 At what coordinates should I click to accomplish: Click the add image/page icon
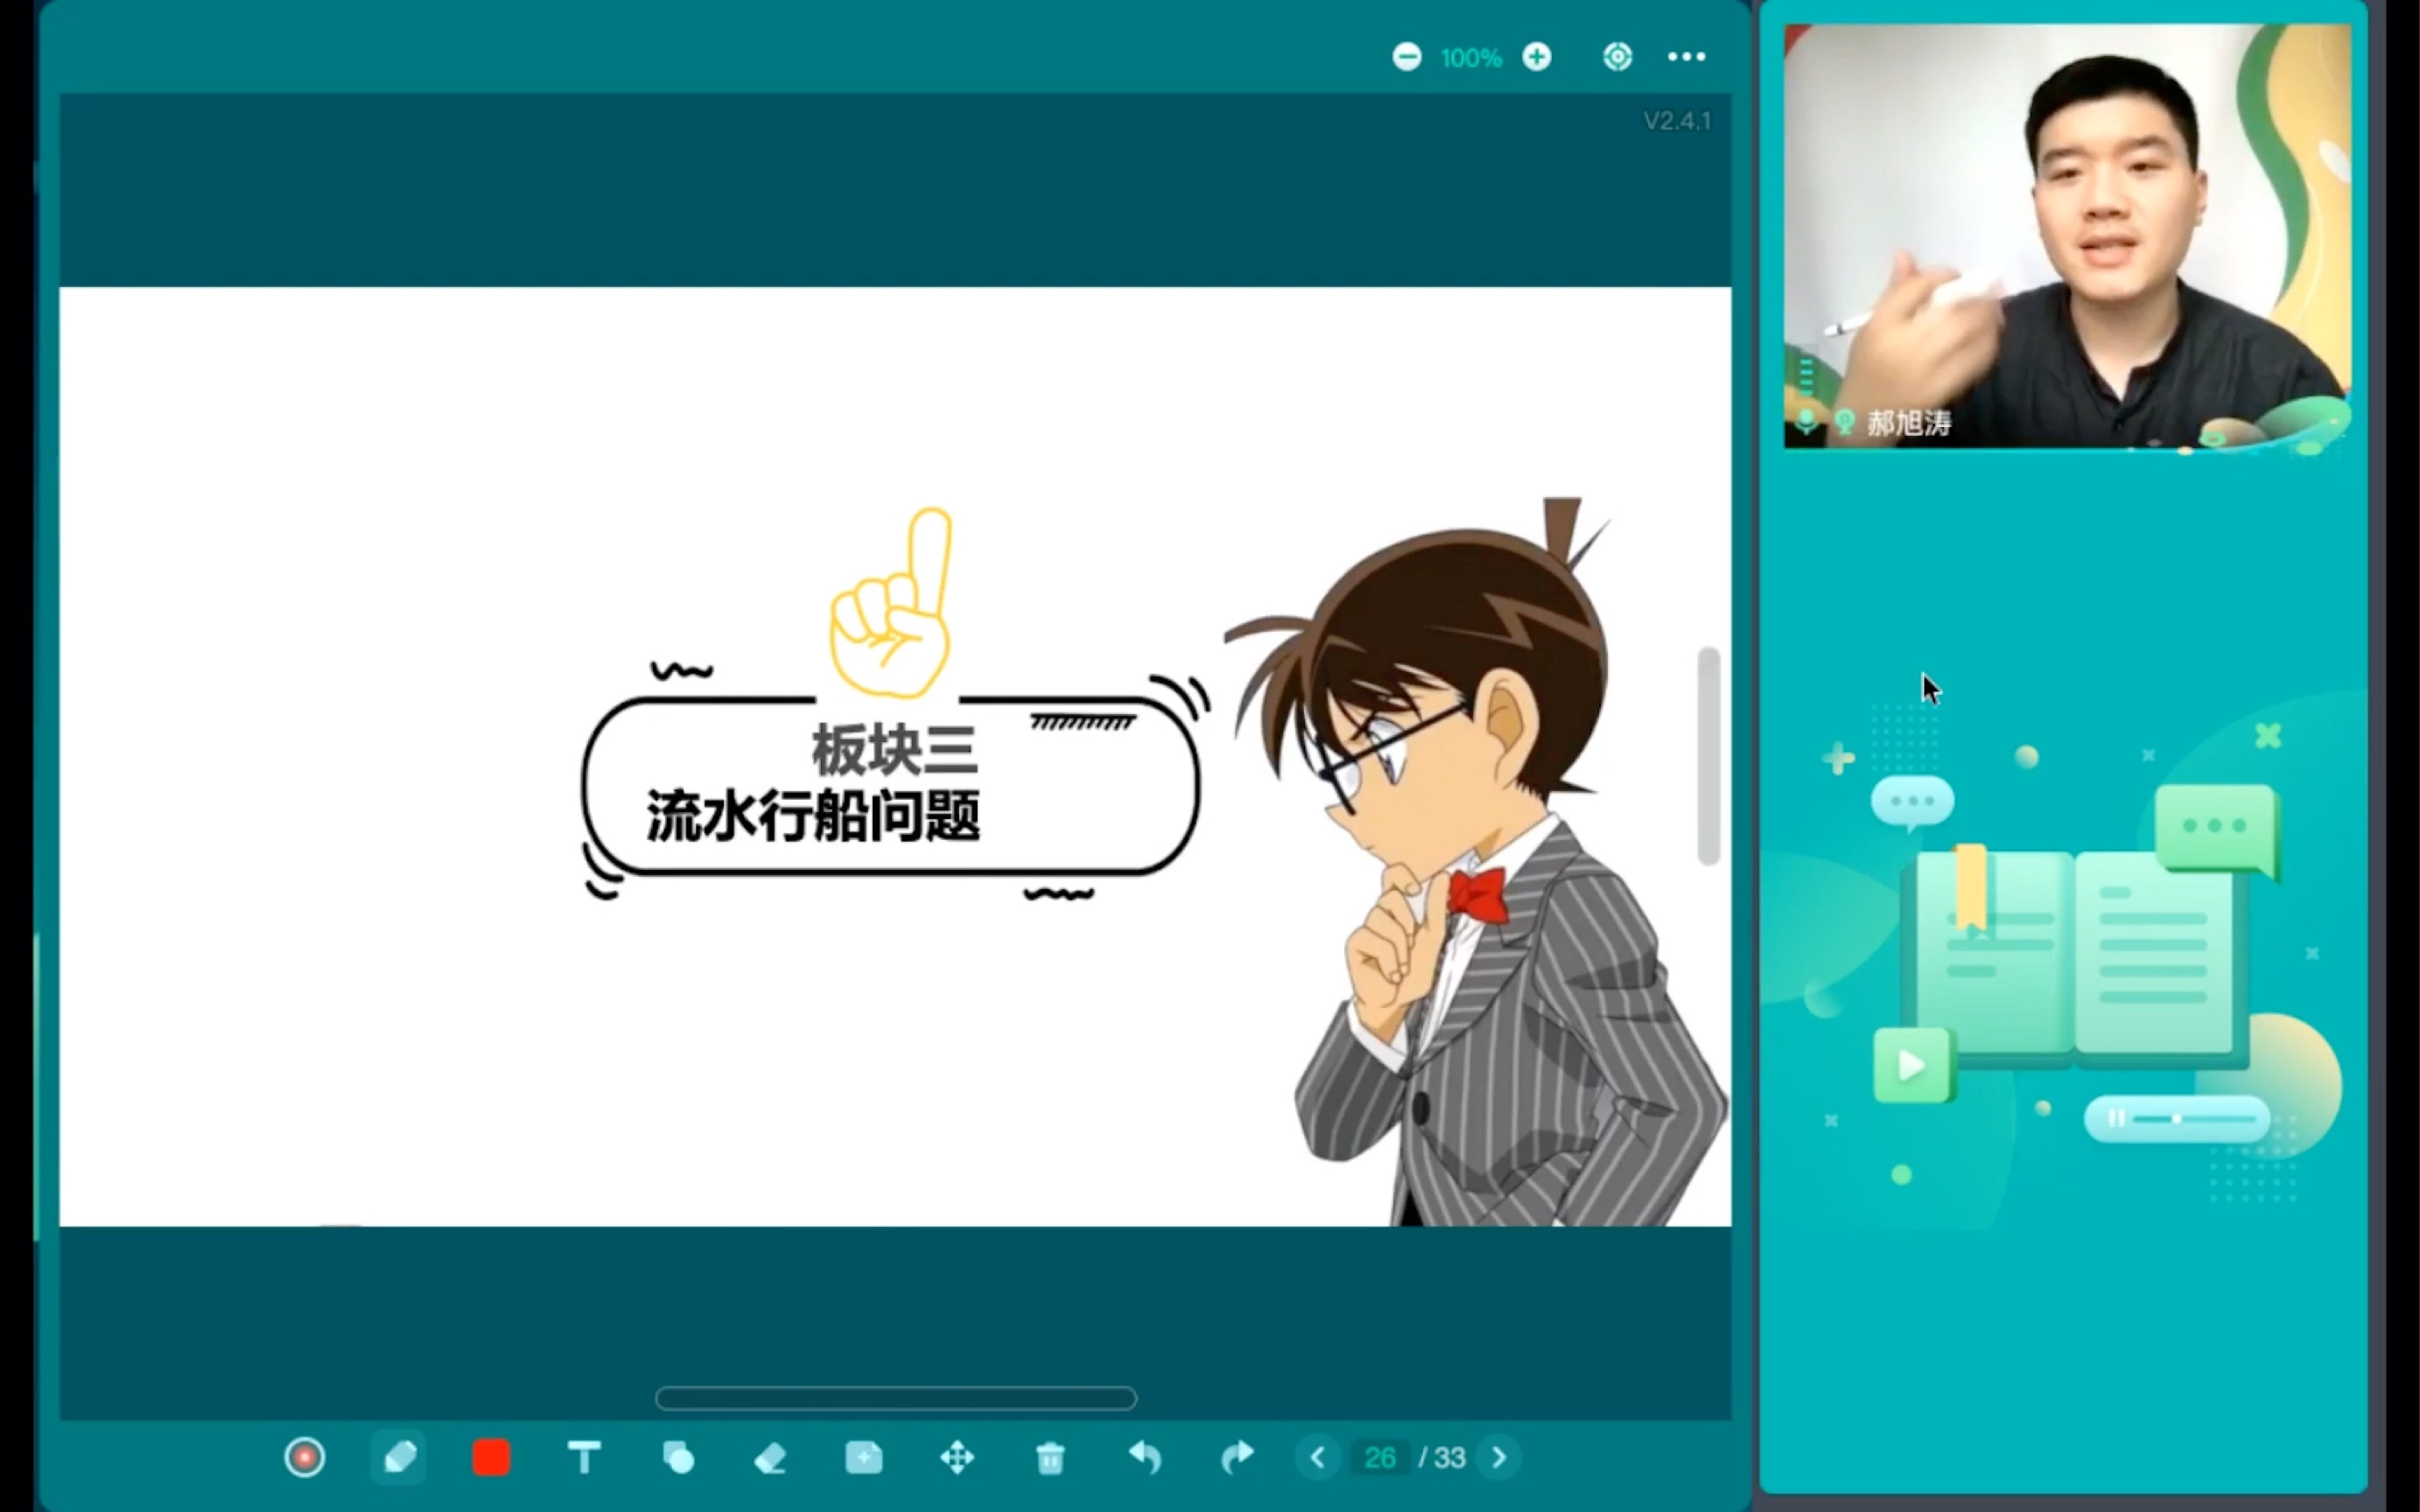point(863,1457)
